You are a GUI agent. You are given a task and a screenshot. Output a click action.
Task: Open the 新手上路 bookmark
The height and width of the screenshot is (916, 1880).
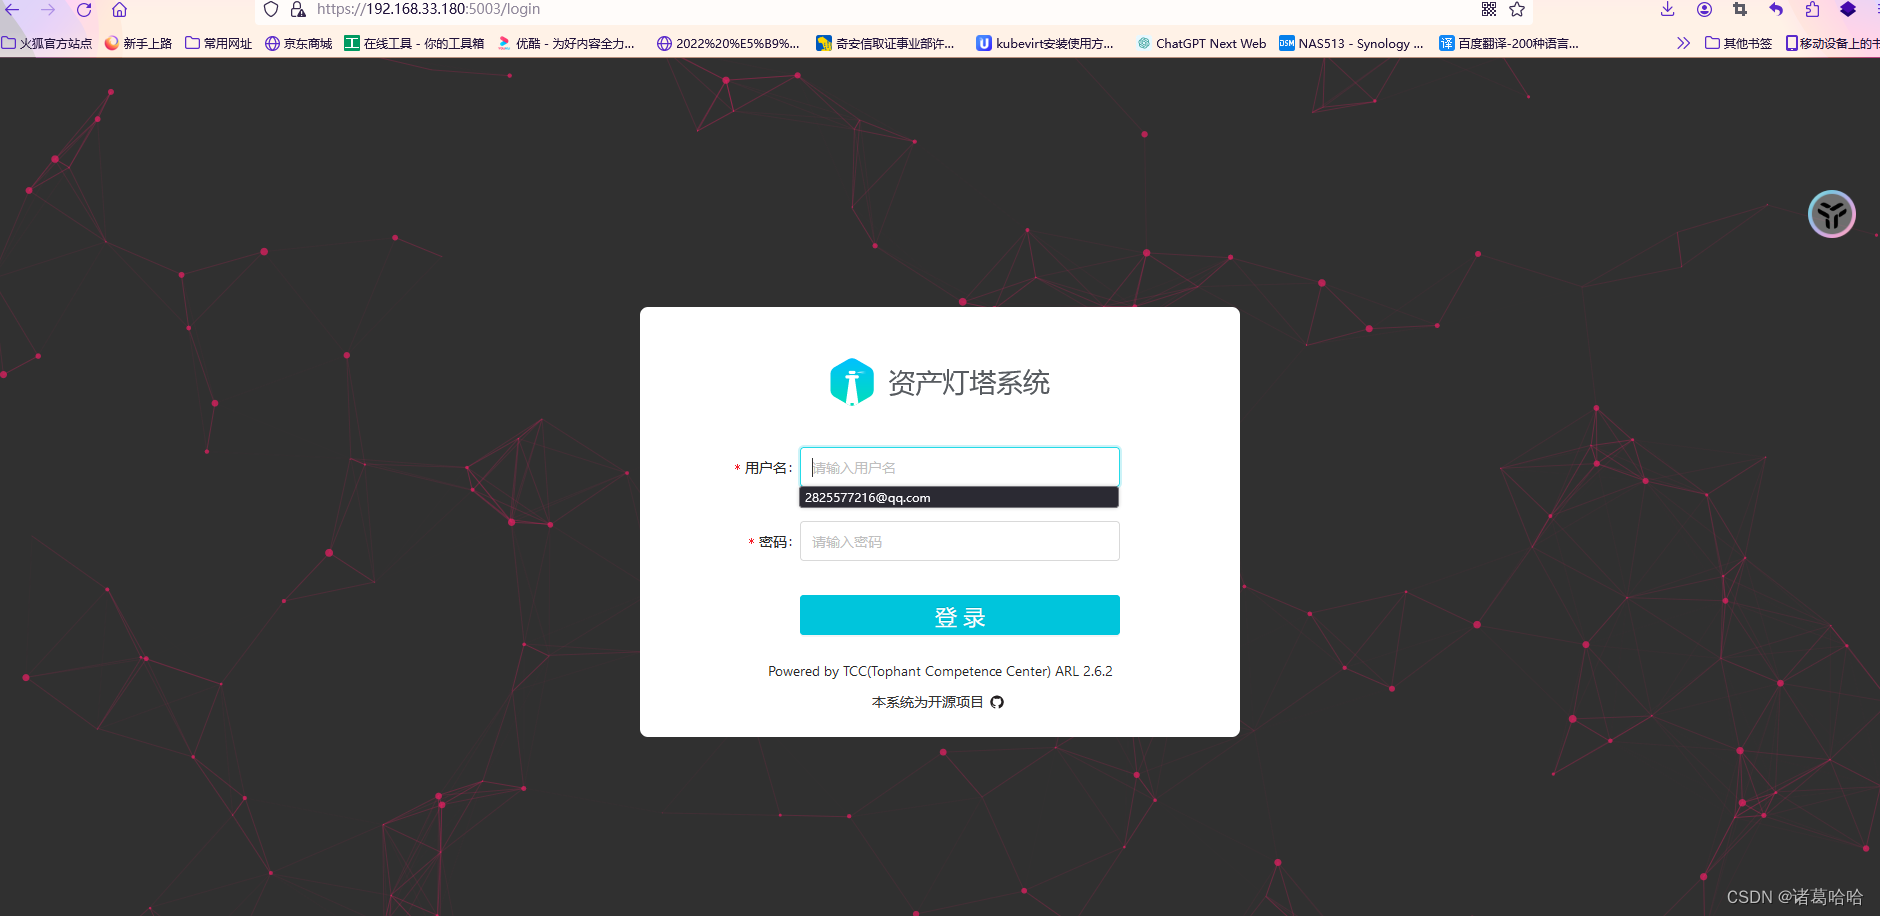tap(138, 43)
